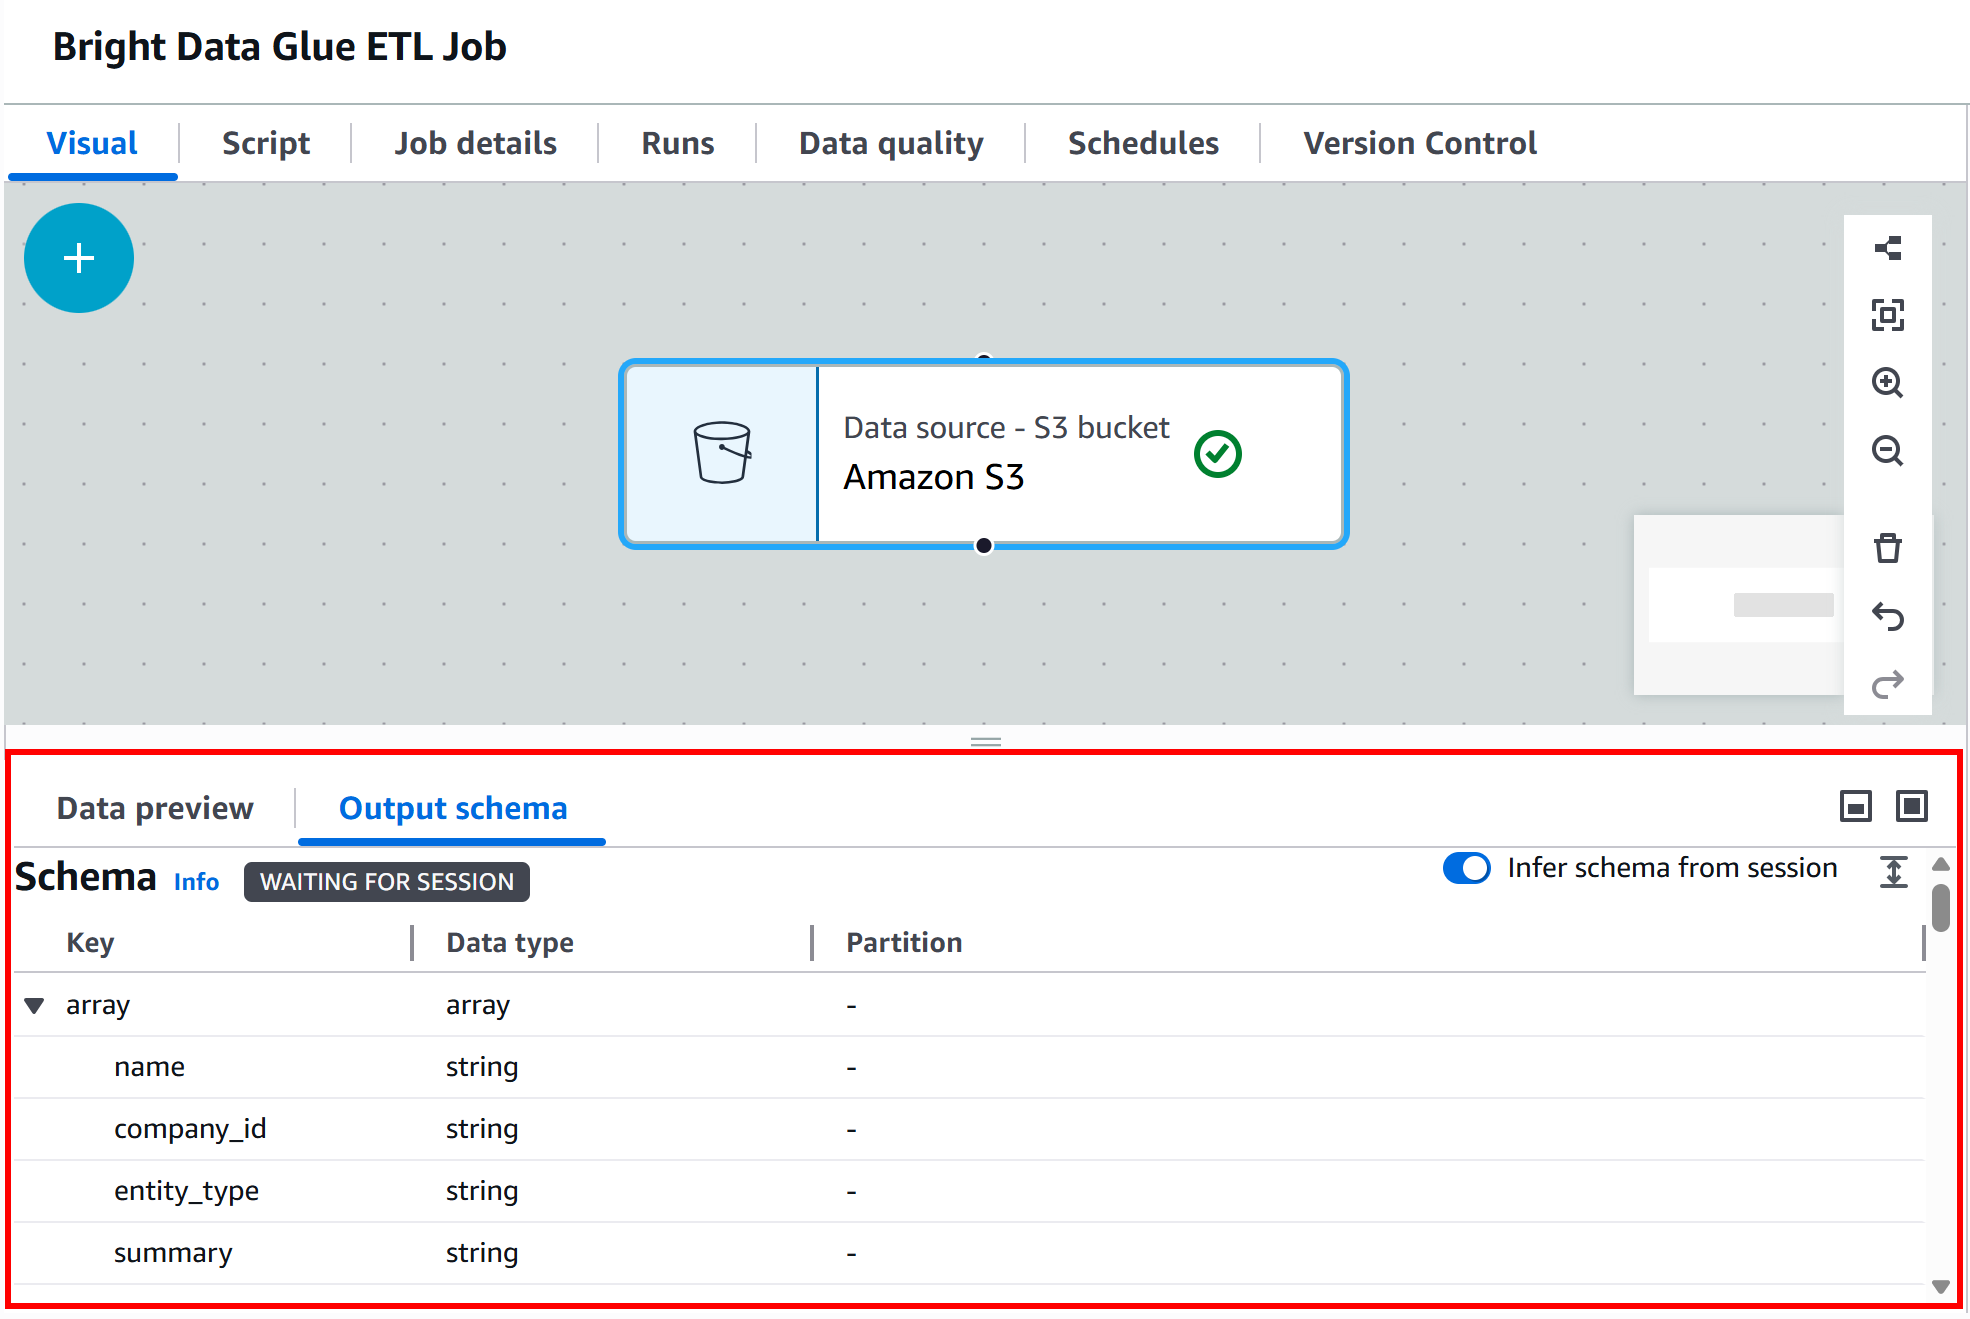Open the Schema Info link
Image resolution: width=1970 pixels, height=1319 pixels.
coord(196,882)
